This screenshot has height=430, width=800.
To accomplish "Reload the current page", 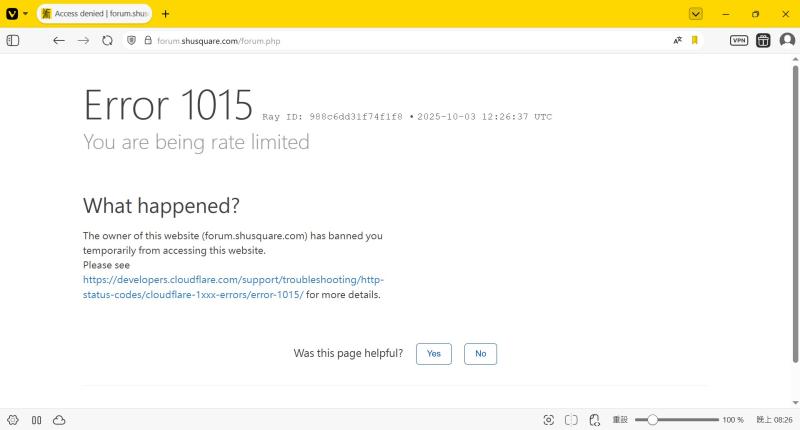I will (x=108, y=40).
